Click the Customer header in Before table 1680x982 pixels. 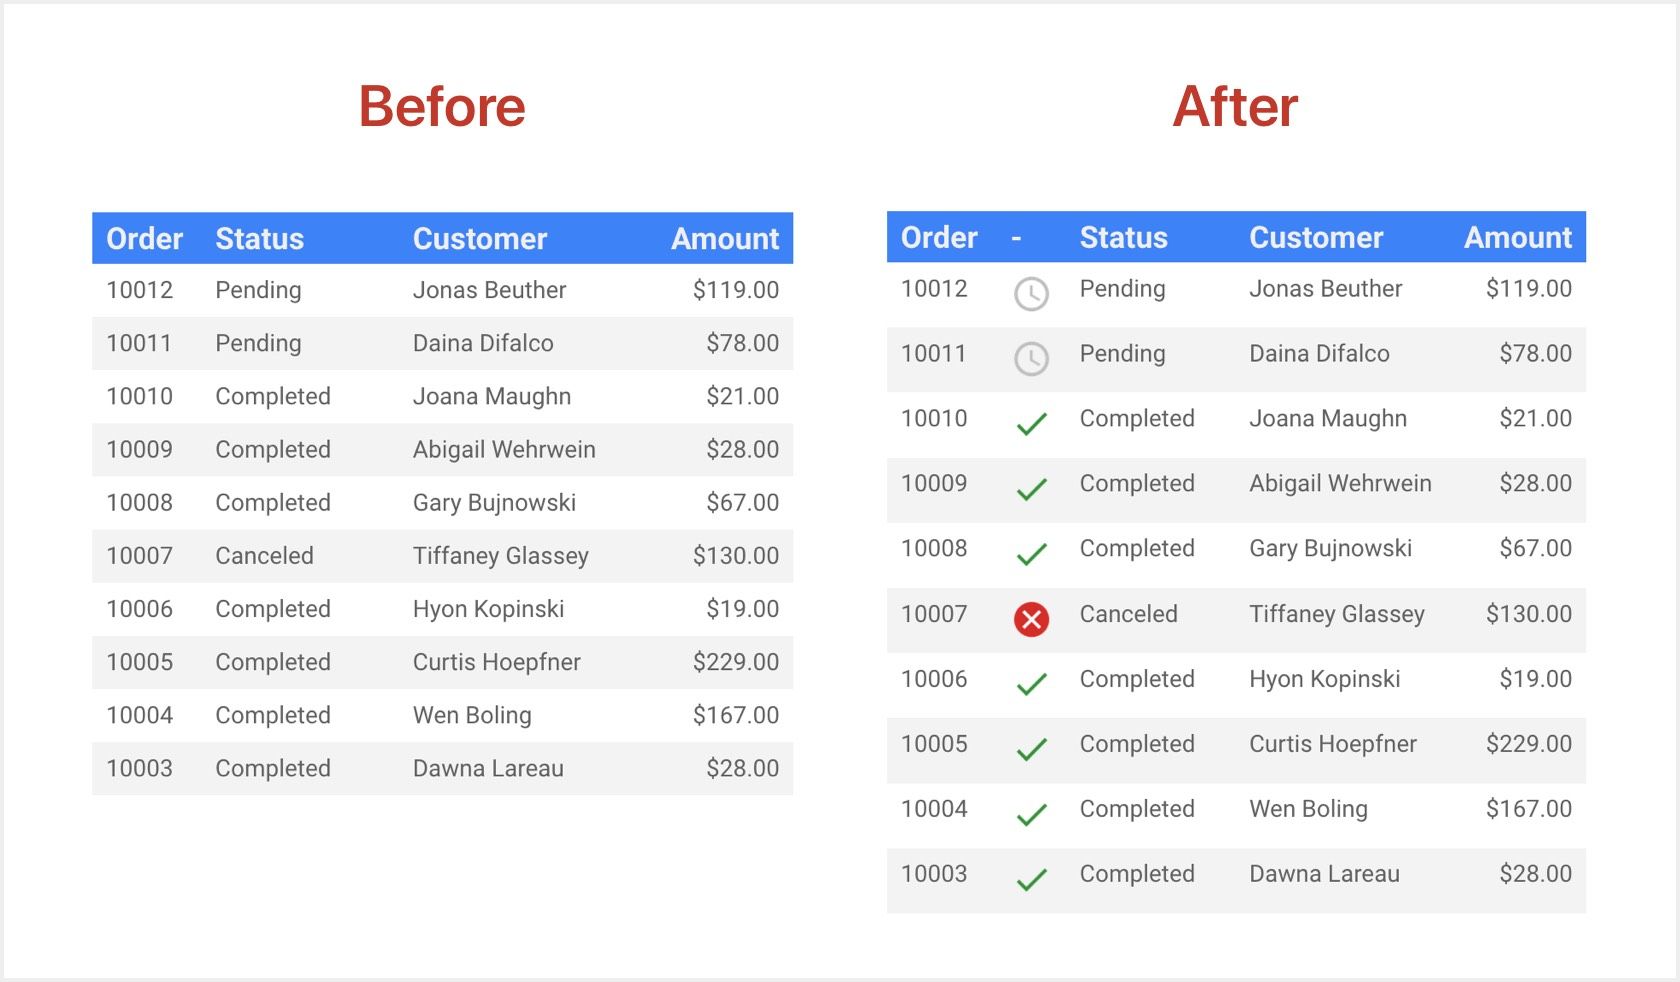point(480,239)
